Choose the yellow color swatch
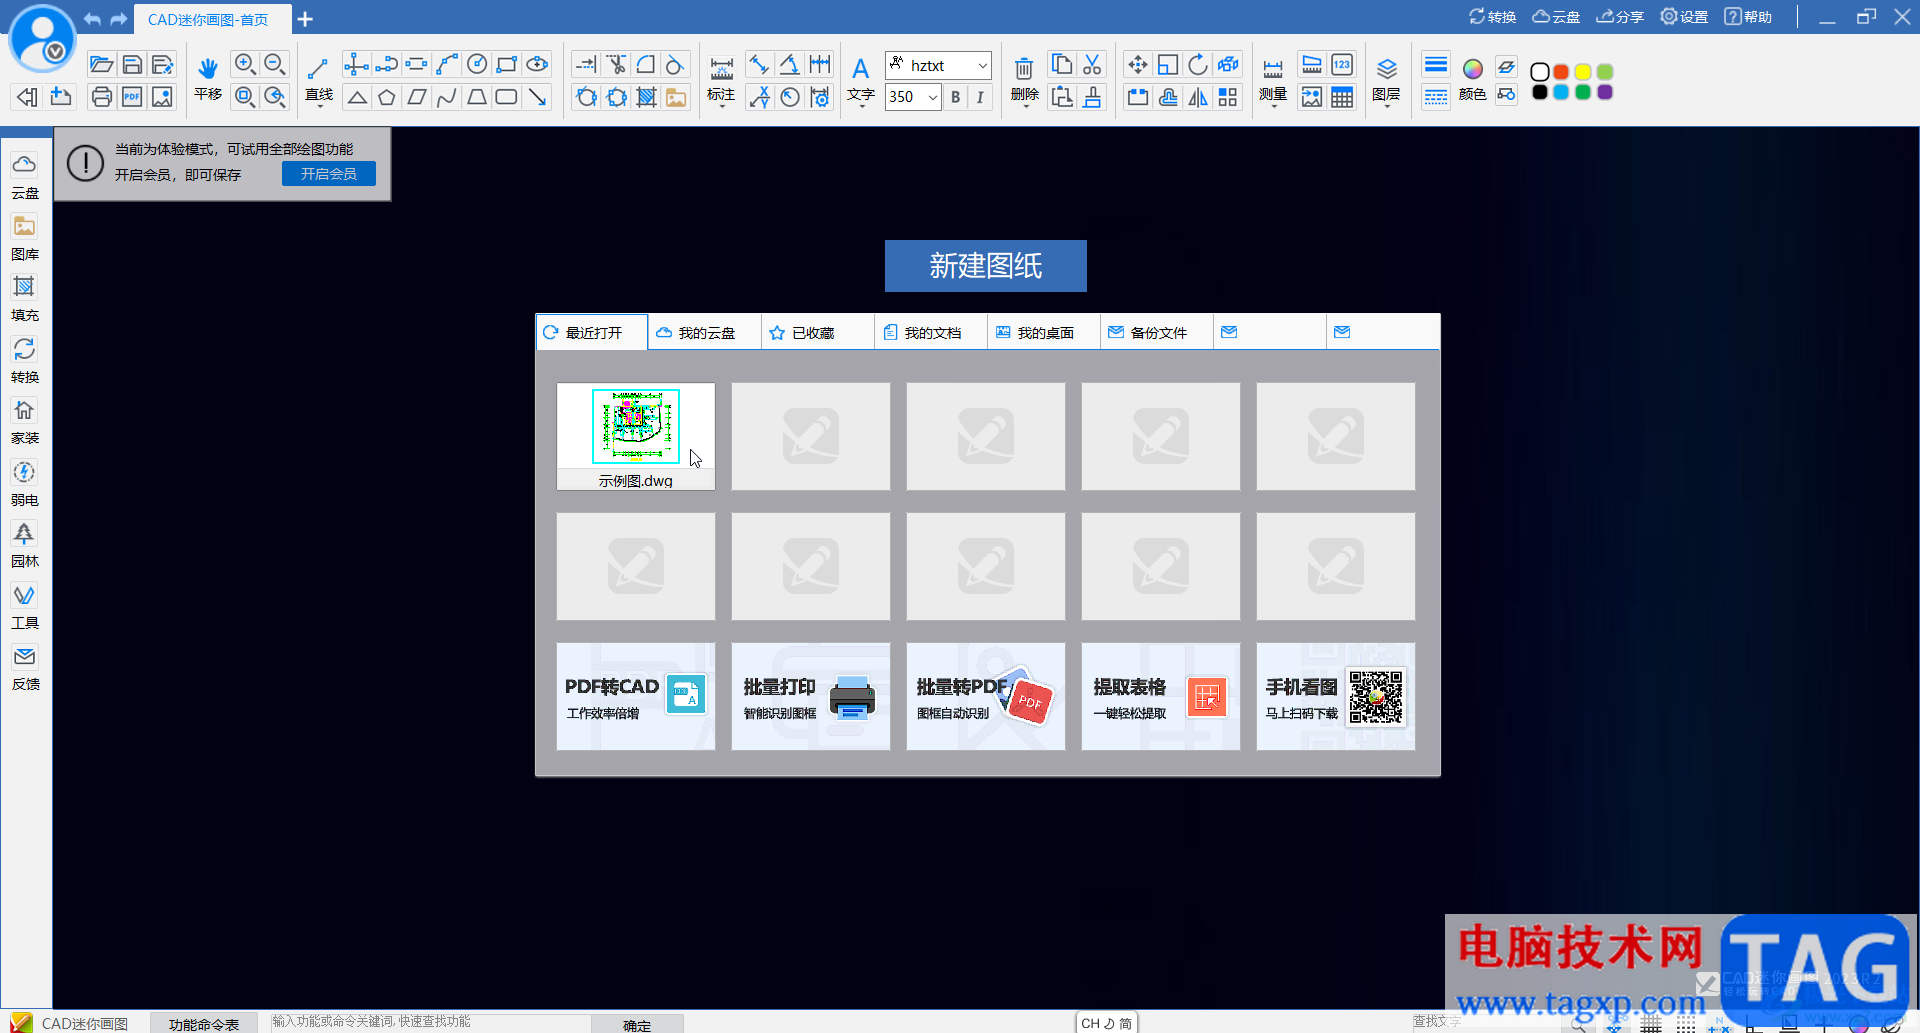This screenshot has height=1033, width=1920. (x=1583, y=72)
